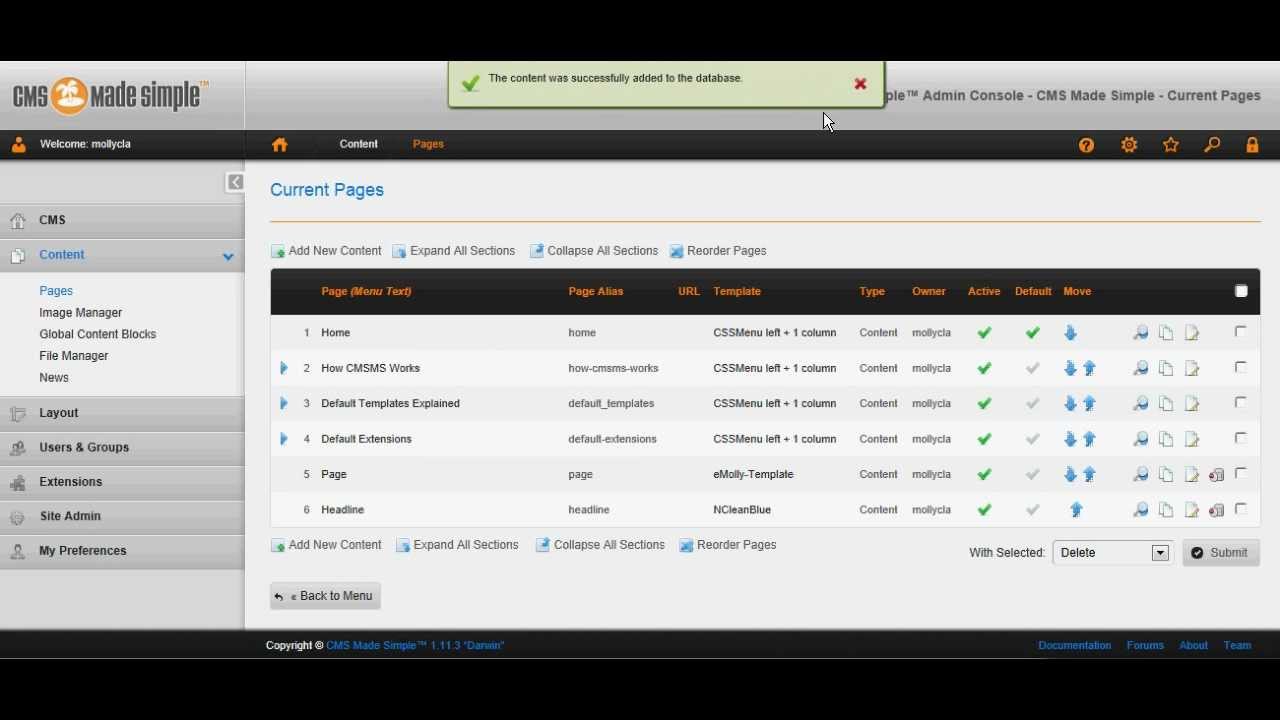The height and width of the screenshot is (720, 1280).
Task: Click top Collapse All Sections link
Action: [594, 251]
